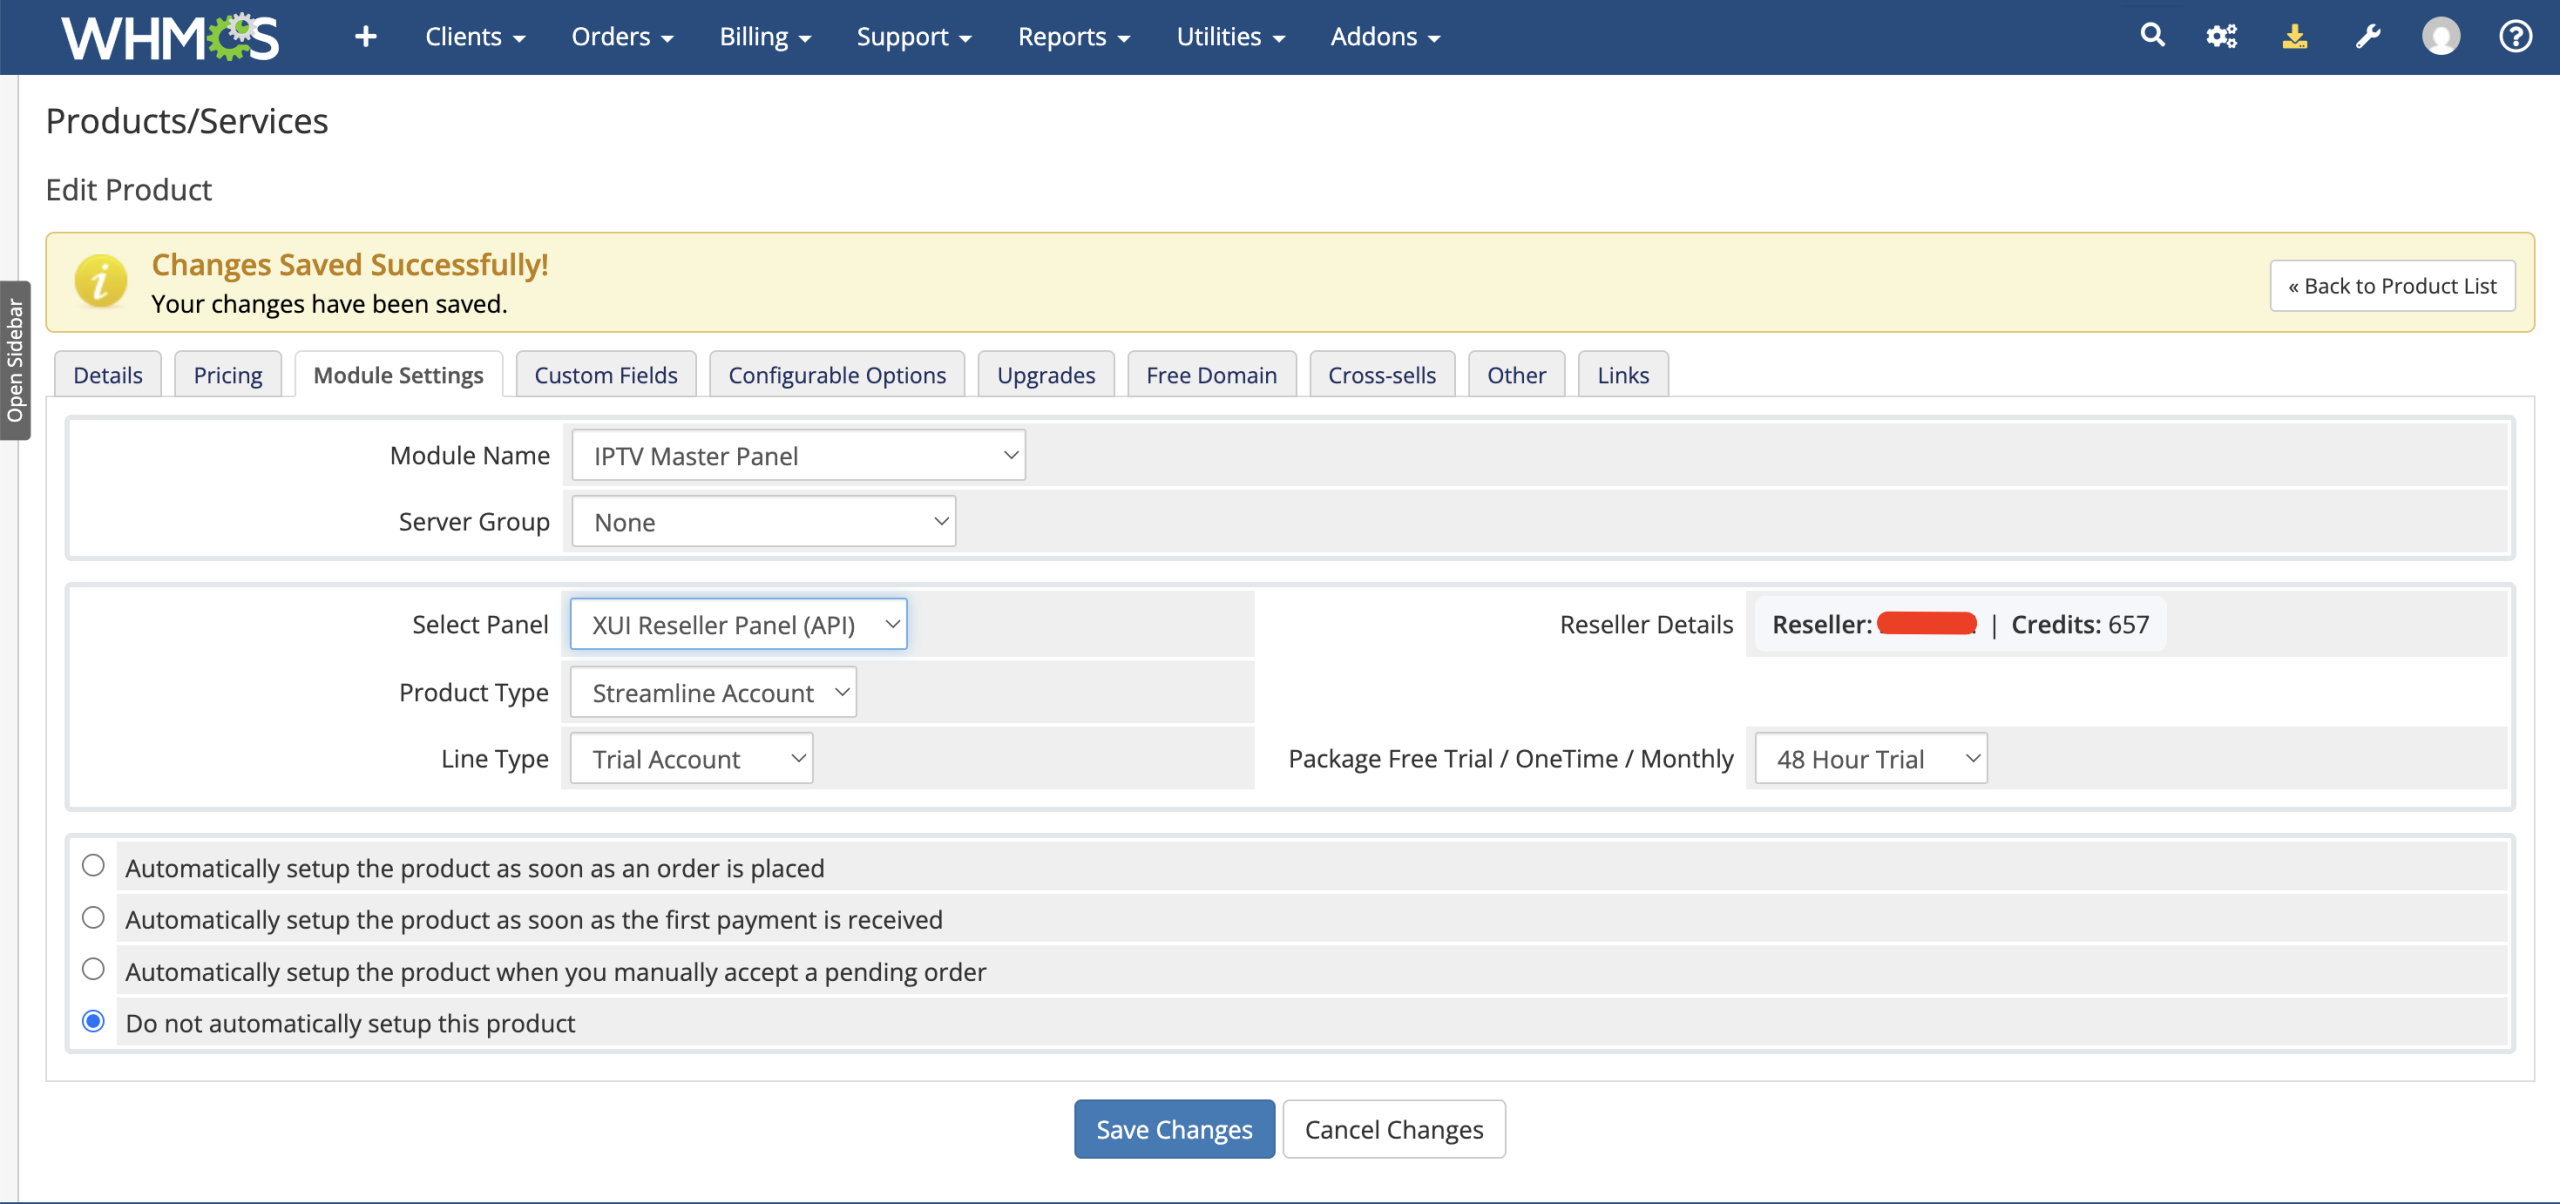This screenshot has width=2560, height=1204.
Task: Expand the 48 Hour Trial package dropdown
Action: pyautogui.click(x=1871, y=759)
